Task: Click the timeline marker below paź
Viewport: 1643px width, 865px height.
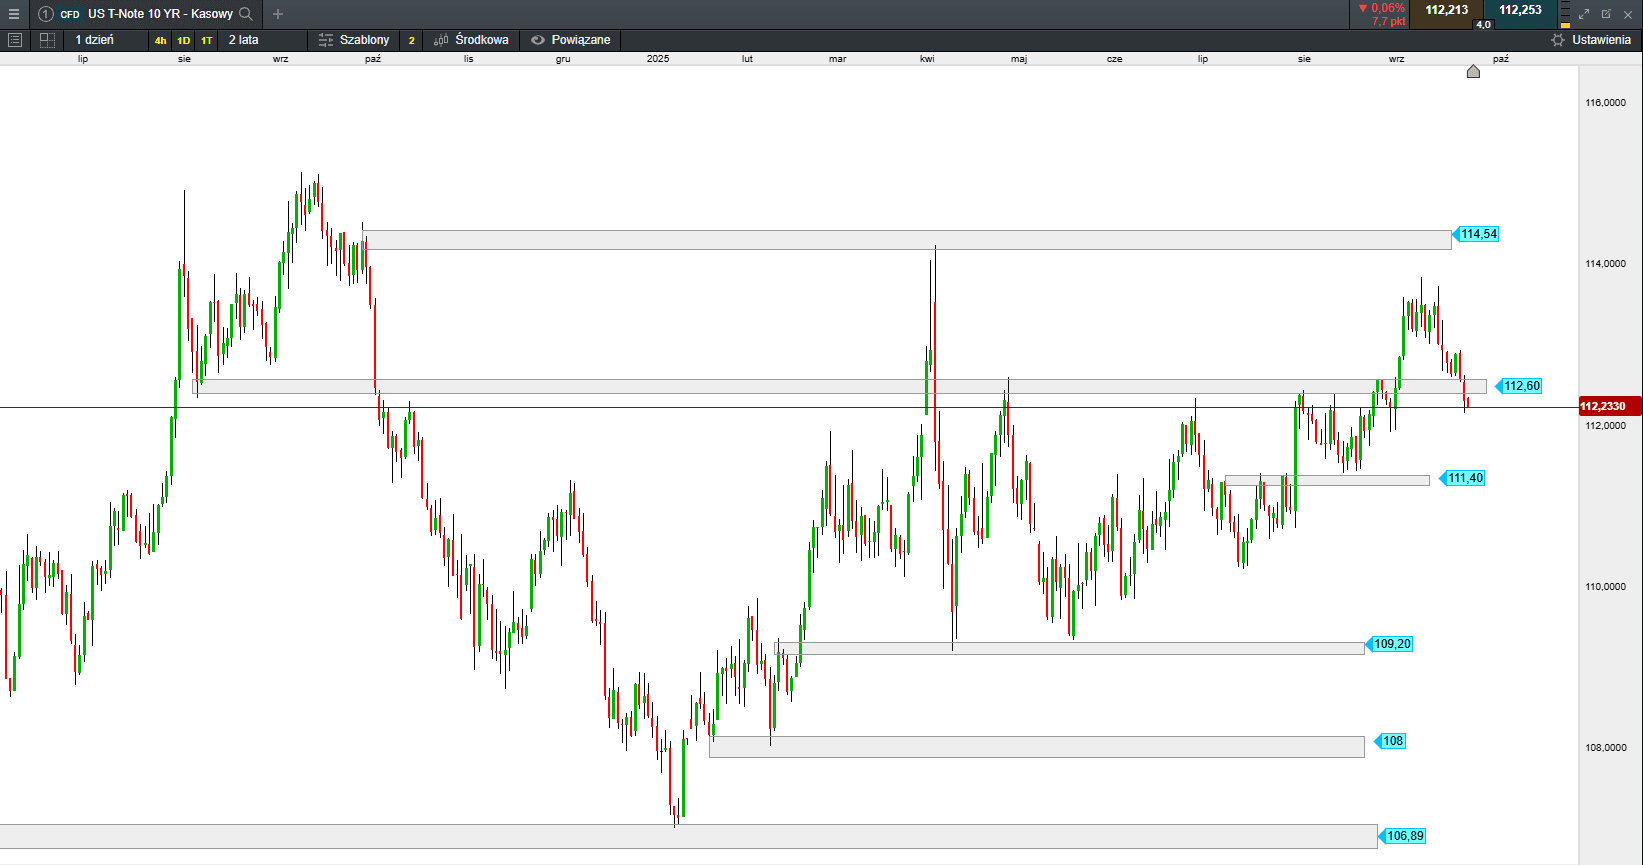Action: [1473, 71]
